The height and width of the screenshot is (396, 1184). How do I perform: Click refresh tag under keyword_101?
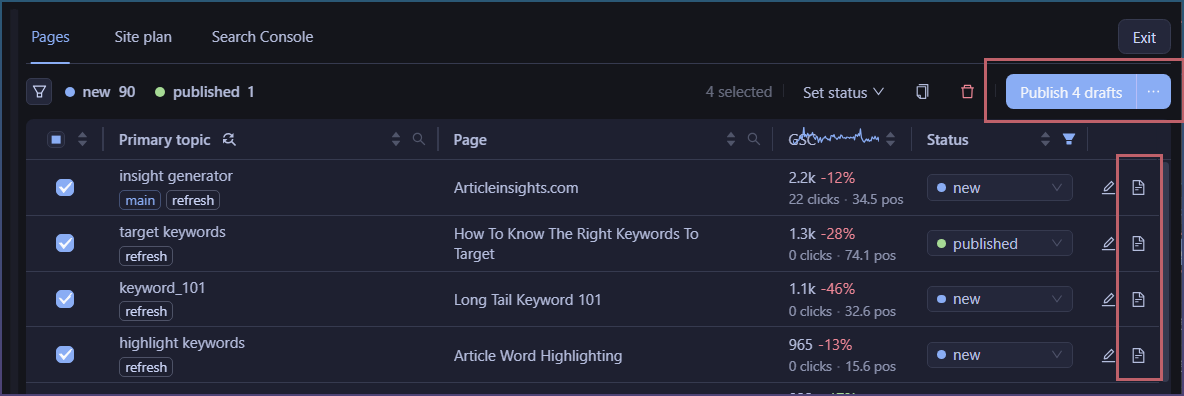pyautogui.click(x=146, y=311)
